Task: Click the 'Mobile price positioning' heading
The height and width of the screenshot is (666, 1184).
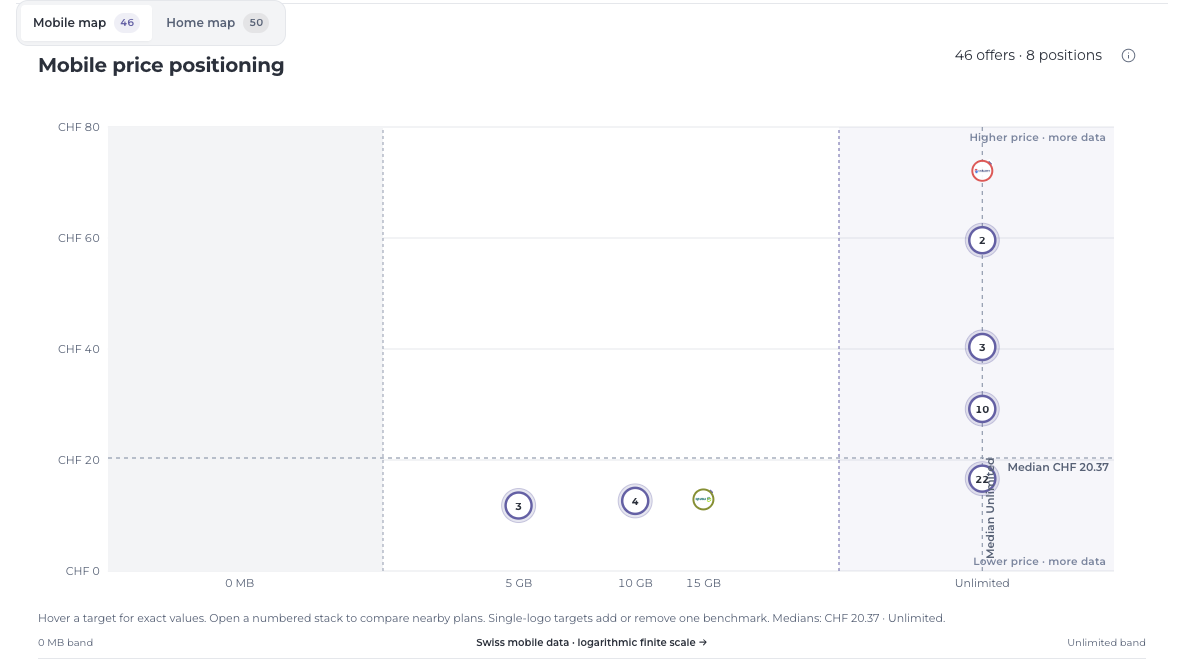Action: [161, 66]
